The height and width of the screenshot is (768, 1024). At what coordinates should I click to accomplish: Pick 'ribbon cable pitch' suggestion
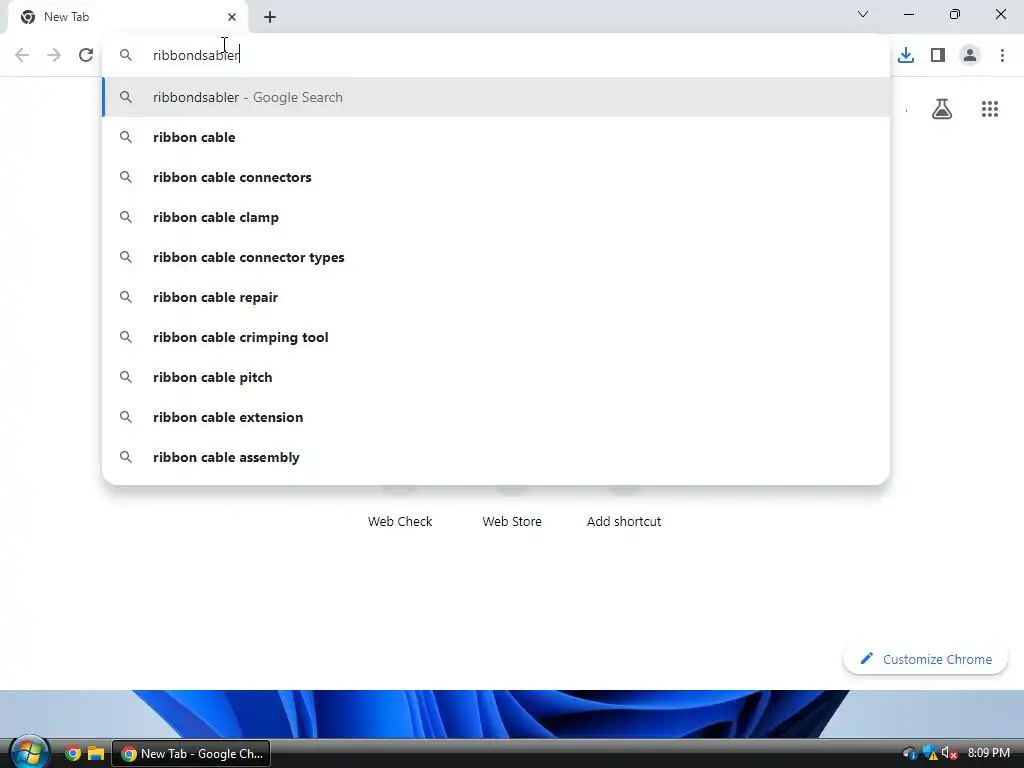tap(496, 377)
